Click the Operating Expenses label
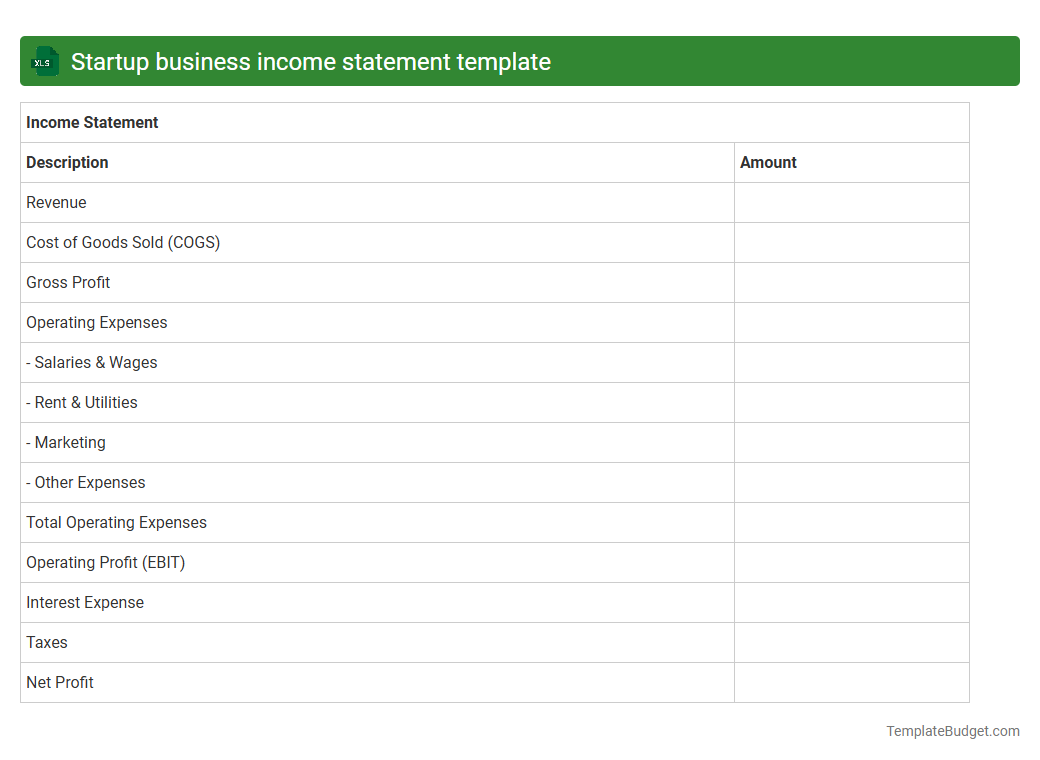Viewport: 1040px width, 760px height. coord(96,322)
